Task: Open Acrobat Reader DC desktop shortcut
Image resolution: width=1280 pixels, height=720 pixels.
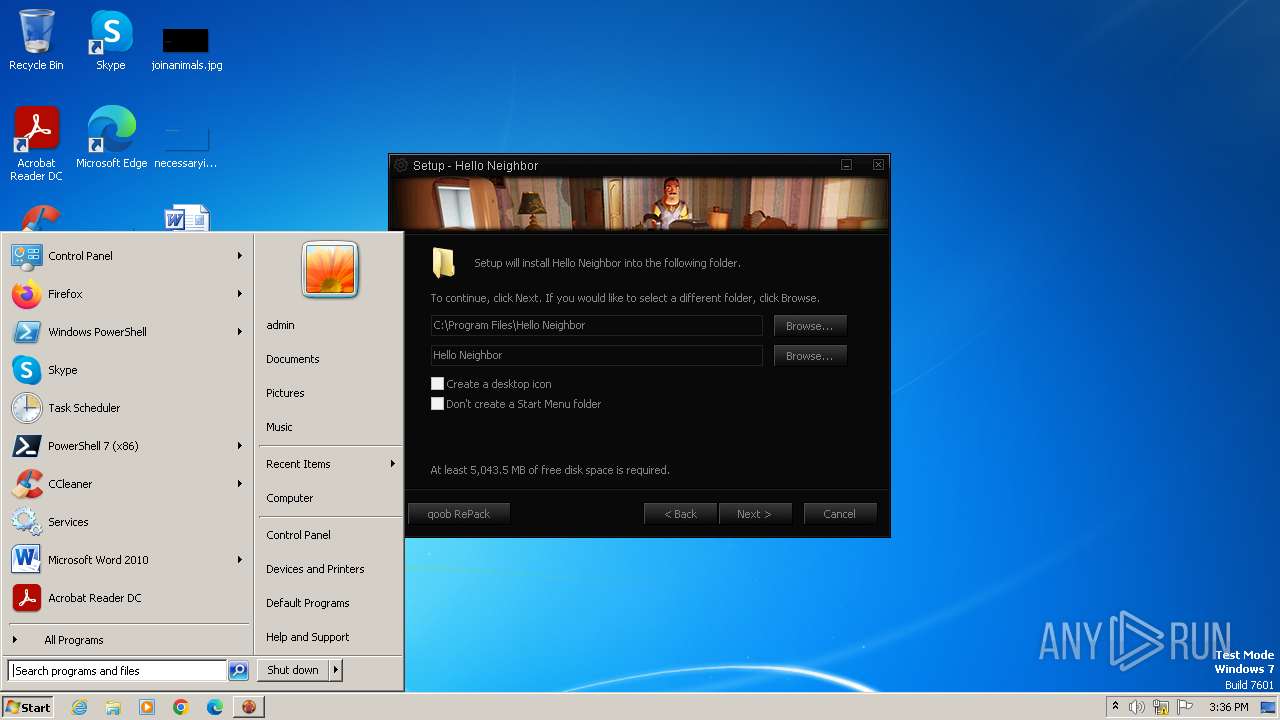Action: click(x=36, y=143)
